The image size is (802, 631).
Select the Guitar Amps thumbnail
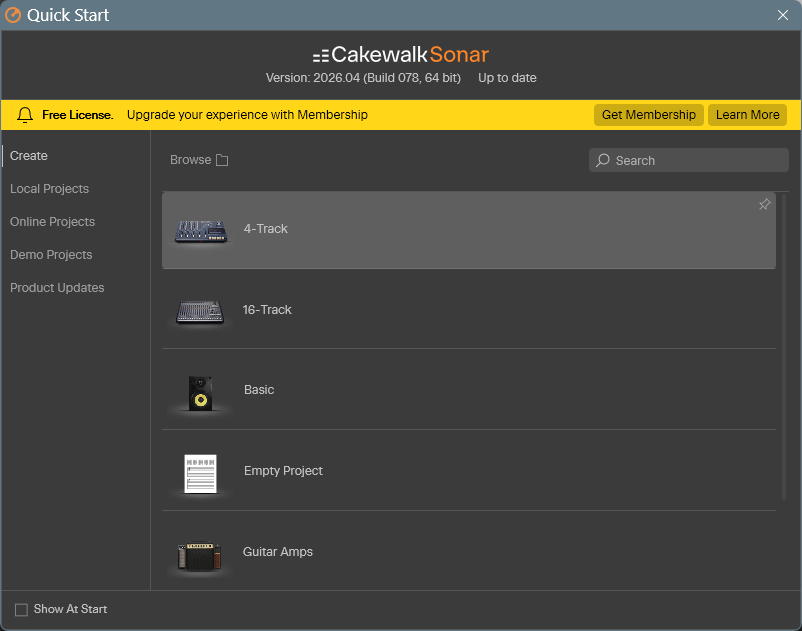pyautogui.click(x=199, y=556)
